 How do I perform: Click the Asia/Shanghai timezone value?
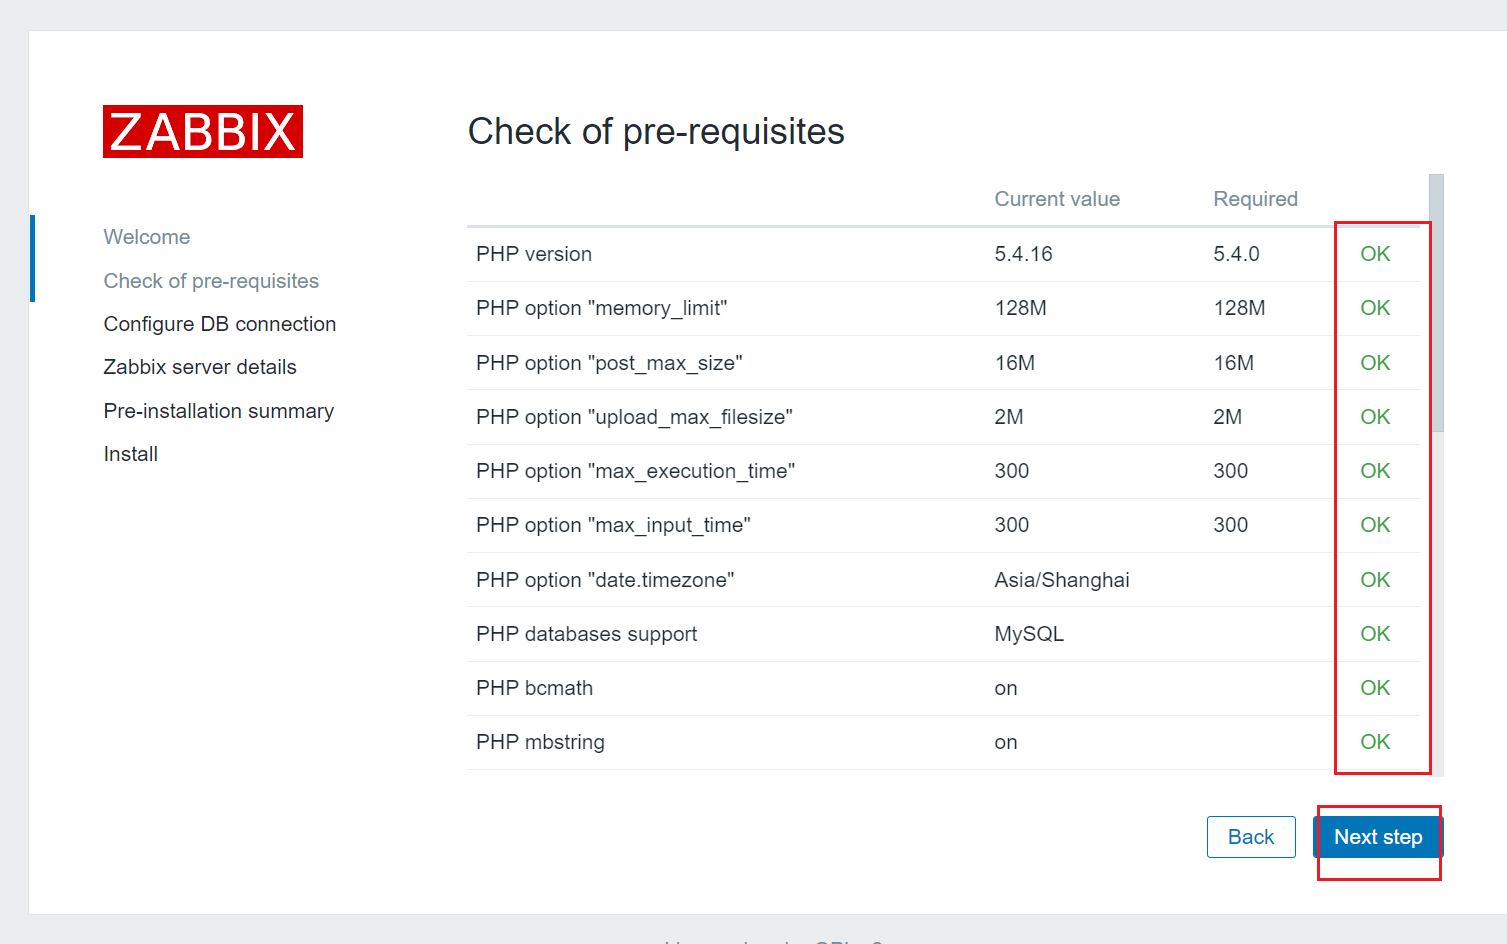point(1062,580)
